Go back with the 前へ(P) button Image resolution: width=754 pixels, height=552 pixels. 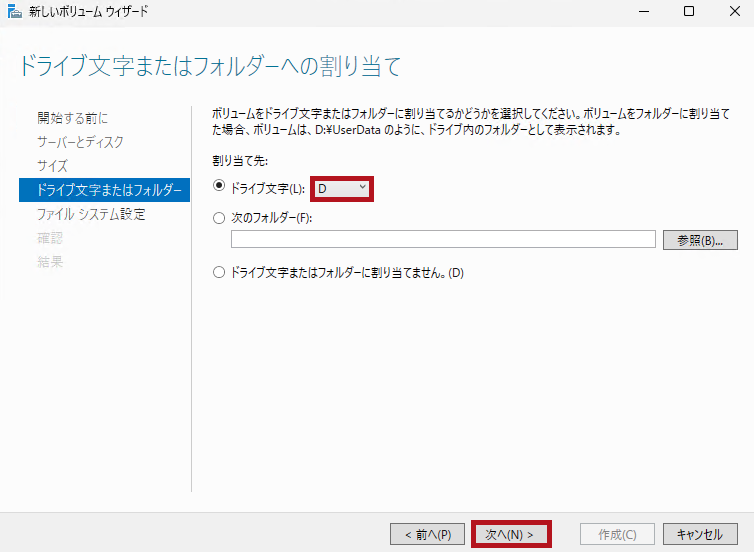(427, 534)
